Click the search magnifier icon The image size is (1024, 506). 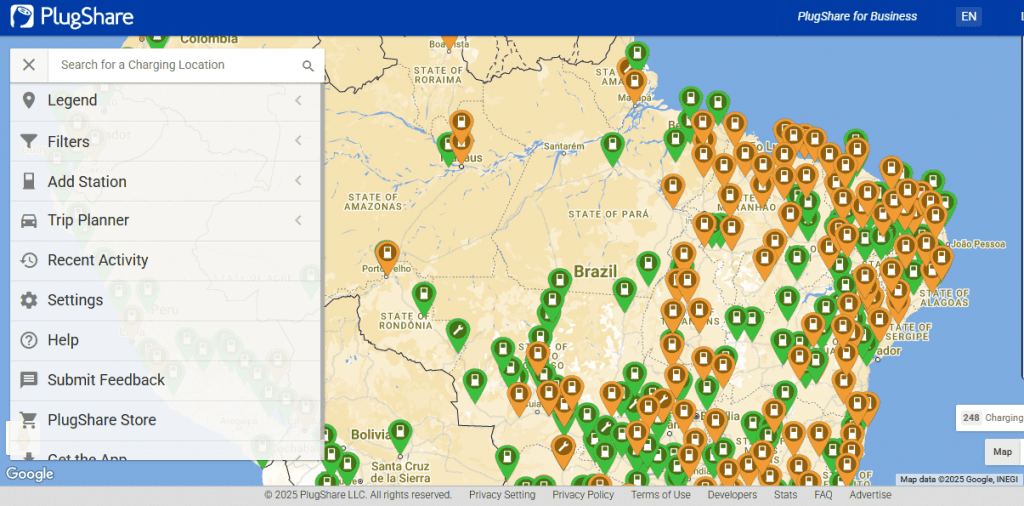pos(308,66)
